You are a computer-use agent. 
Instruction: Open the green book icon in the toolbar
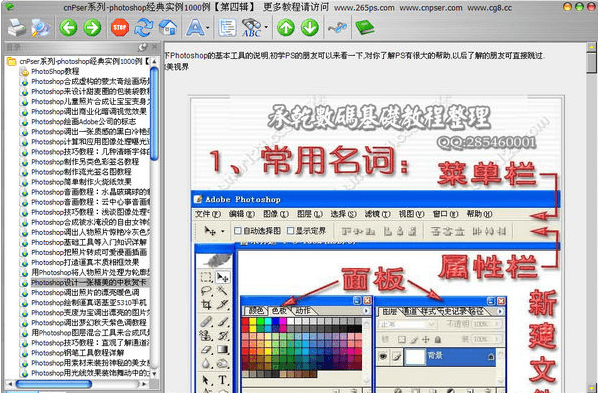(x=365, y=27)
